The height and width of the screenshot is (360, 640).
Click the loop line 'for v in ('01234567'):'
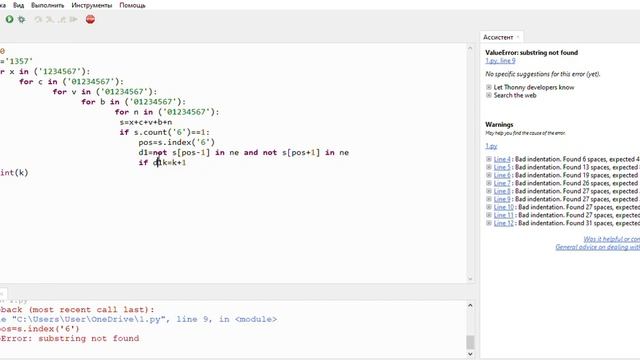(x=104, y=91)
